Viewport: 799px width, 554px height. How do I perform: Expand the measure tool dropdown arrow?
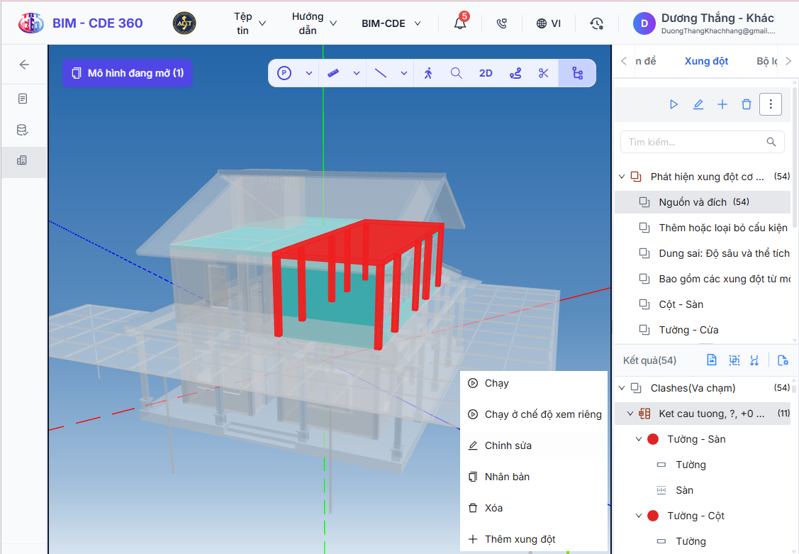[357, 73]
